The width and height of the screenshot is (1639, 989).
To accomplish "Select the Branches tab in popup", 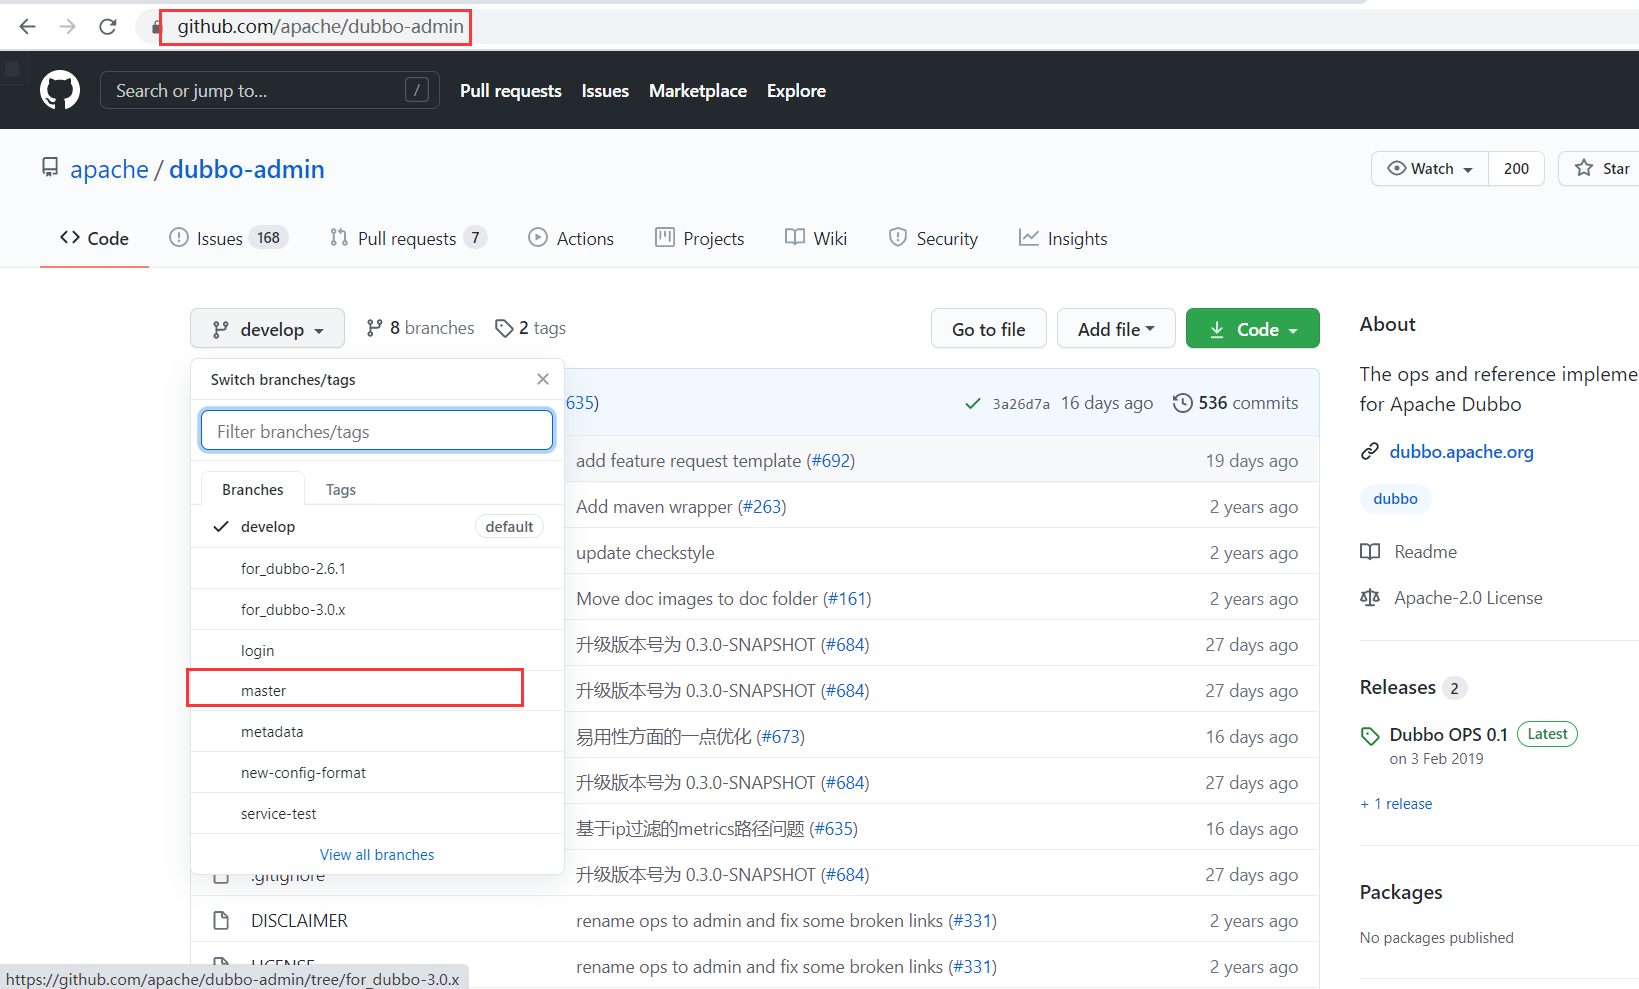I will 253,489.
